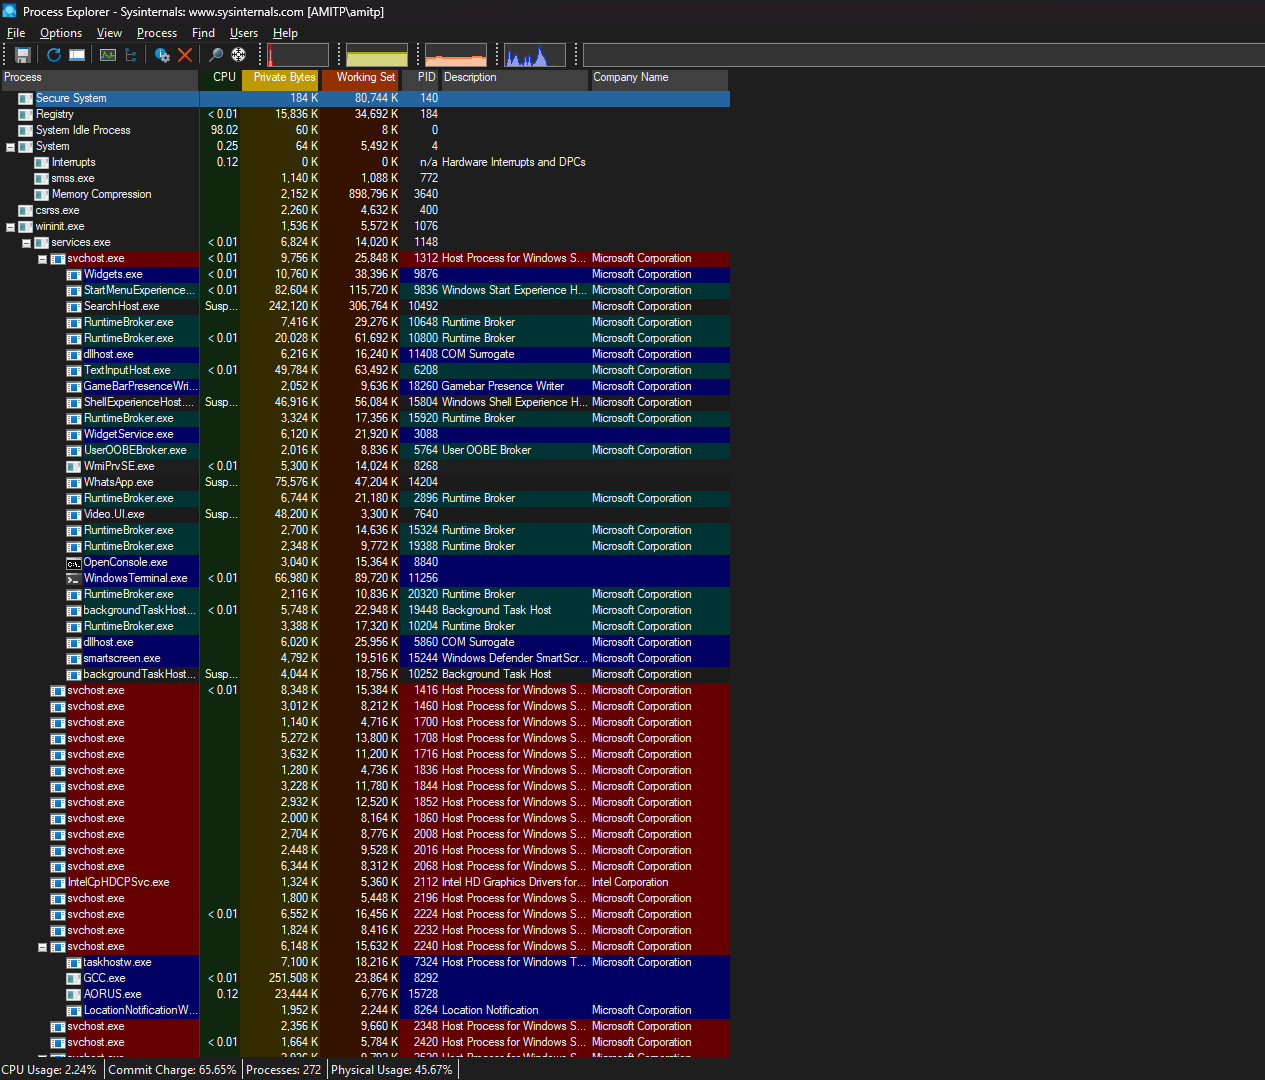Image resolution: width=1265 pixels, height=1080 pixels.
Task: Click the Find Handle or DLL magnifier icon
Action: 216,55
